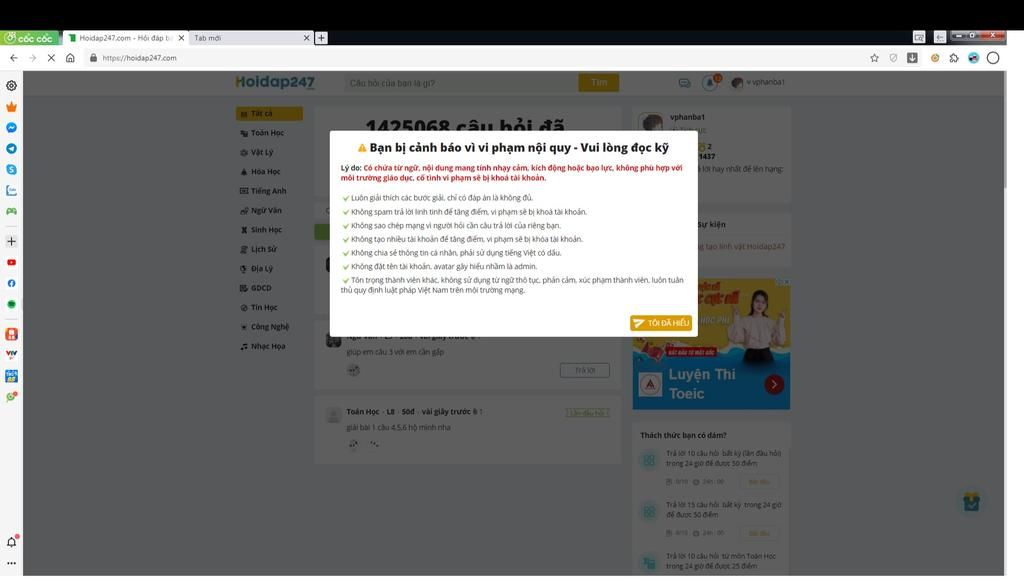Select Lịch Sử subject category
Image resolution: width=1024 pixels, height=583 pixels.
259,249
